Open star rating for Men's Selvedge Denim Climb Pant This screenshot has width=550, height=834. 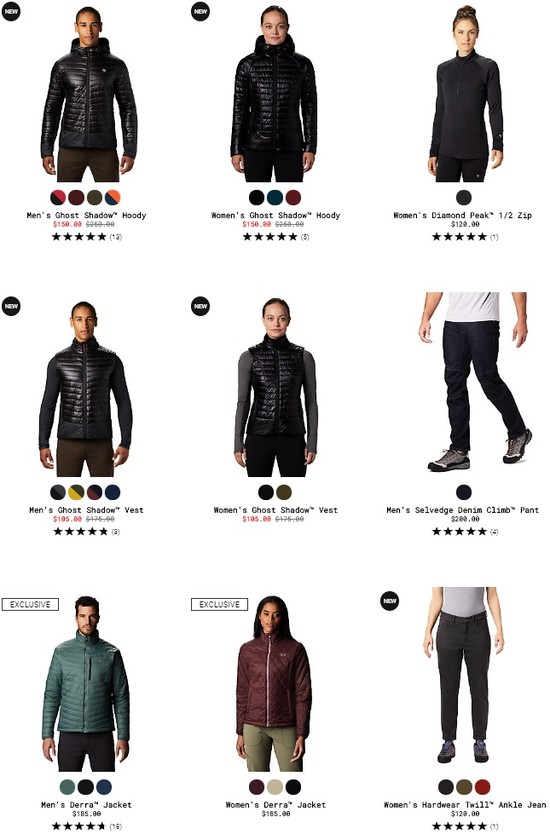coord(465,531)
